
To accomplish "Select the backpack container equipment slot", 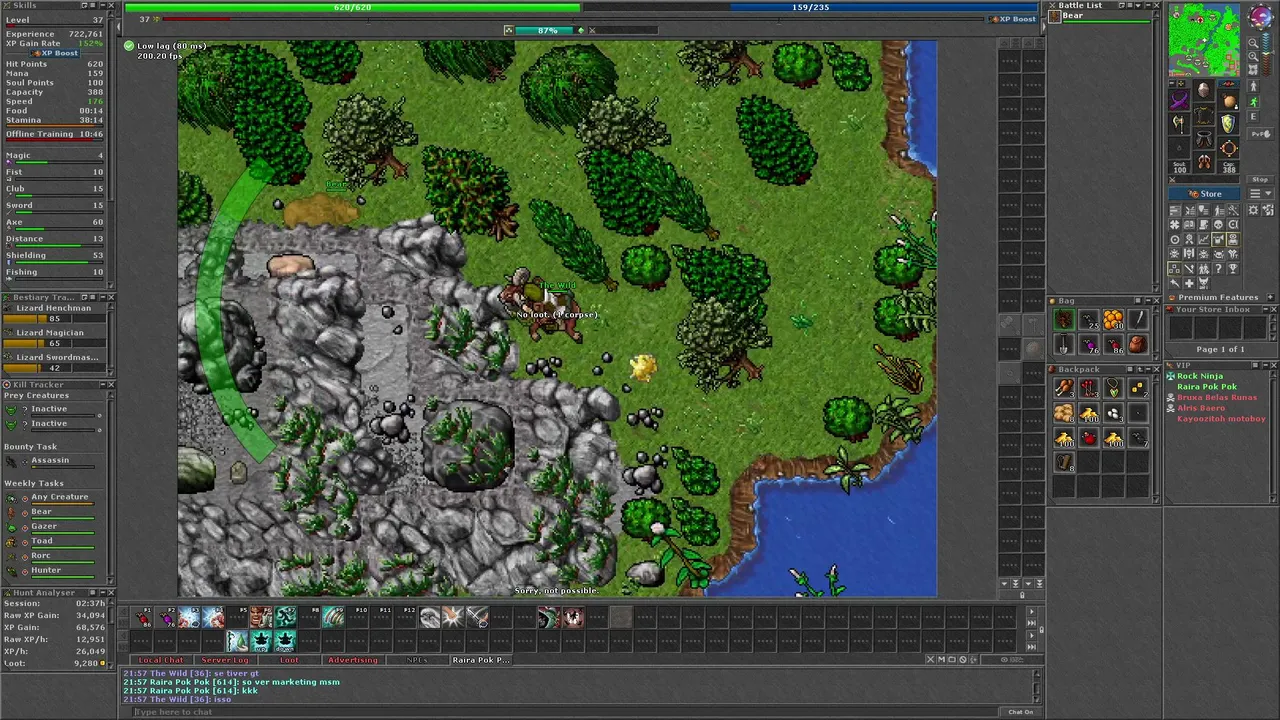I will pos(1228,101).
